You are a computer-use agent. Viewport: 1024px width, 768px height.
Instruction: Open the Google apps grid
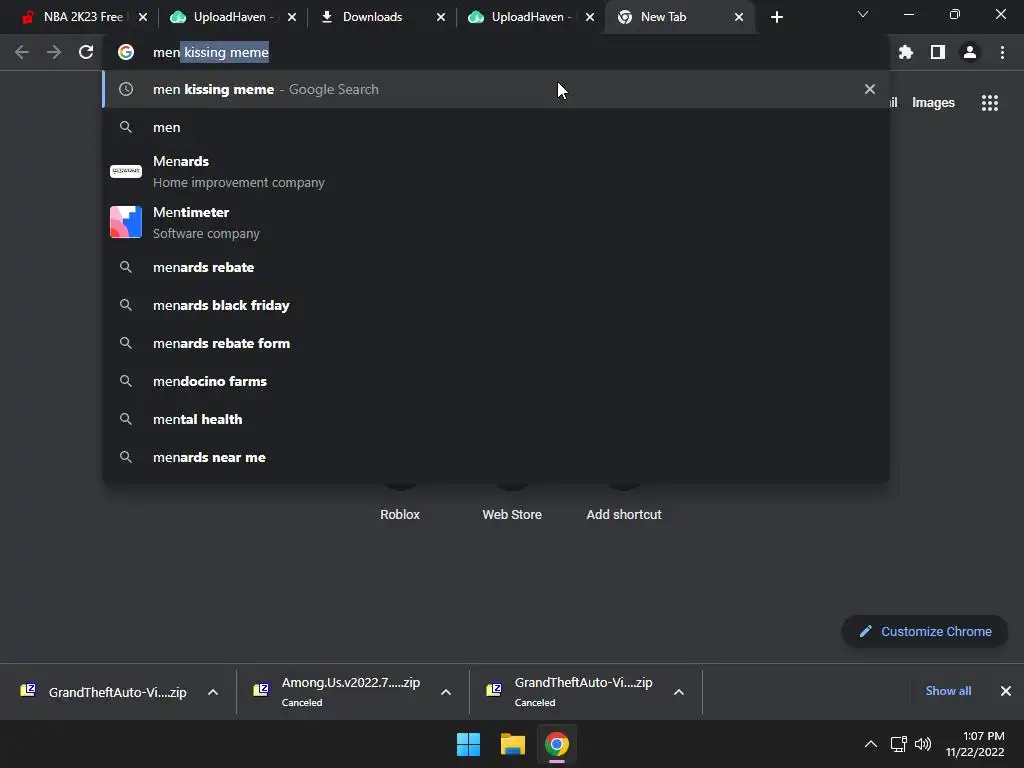989,103
